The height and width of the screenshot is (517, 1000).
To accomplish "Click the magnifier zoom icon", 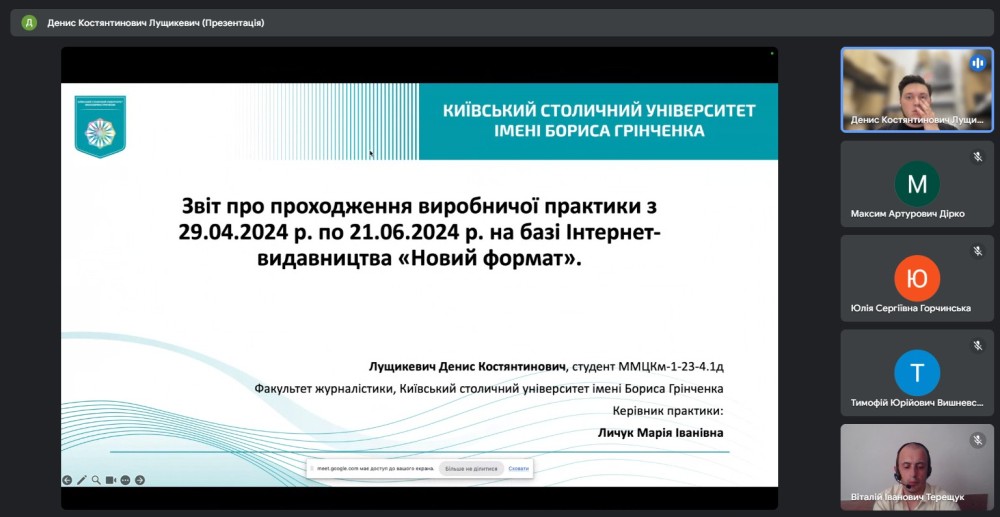I will (x=96, y=480).
